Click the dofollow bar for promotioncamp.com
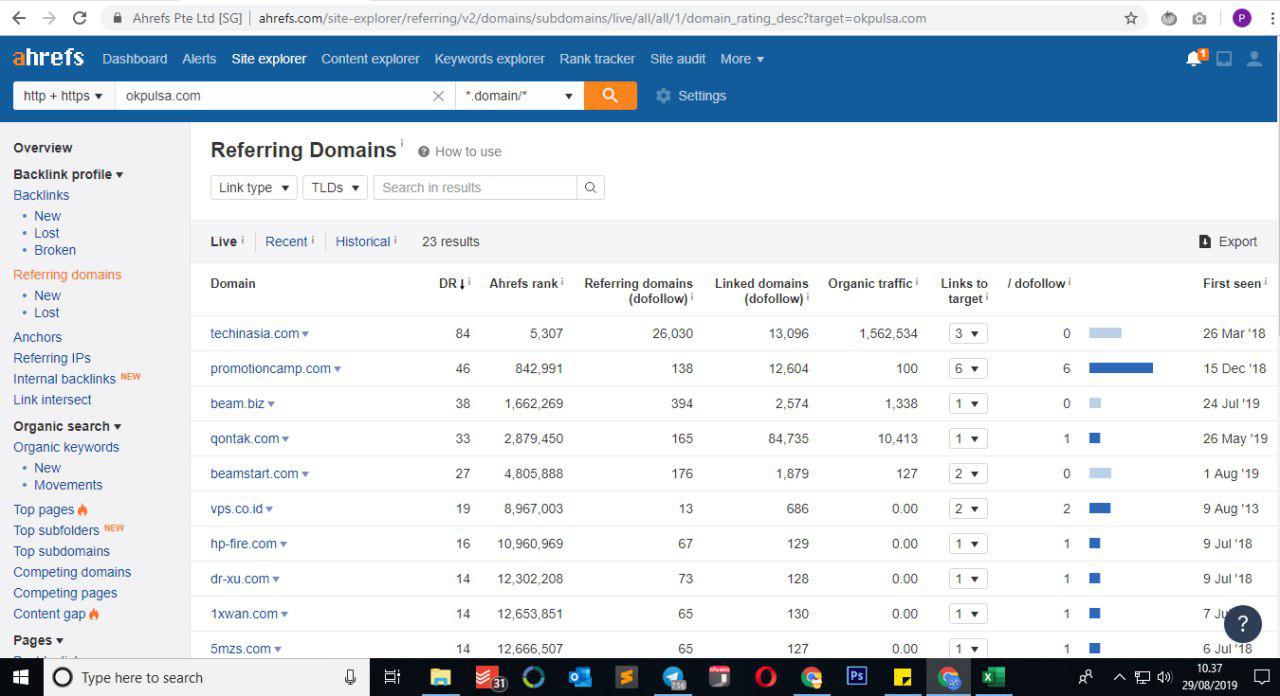 [x=1121, y=368]
